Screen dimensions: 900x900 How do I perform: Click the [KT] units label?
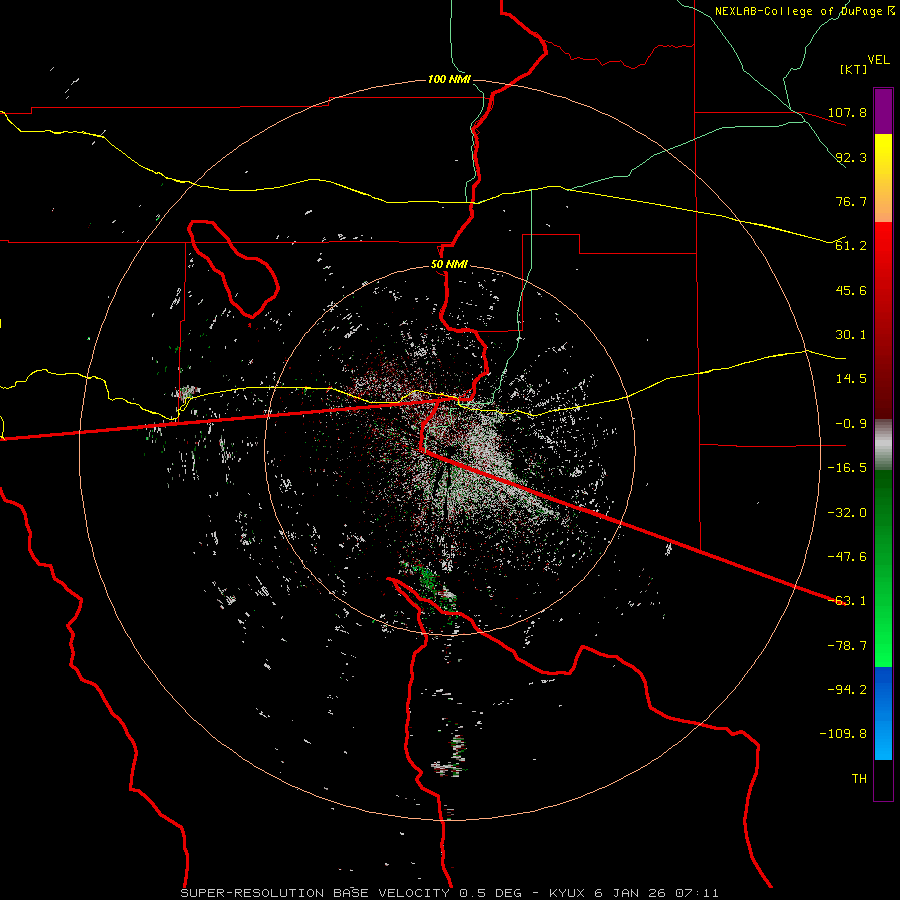click(x=854, y=69)
